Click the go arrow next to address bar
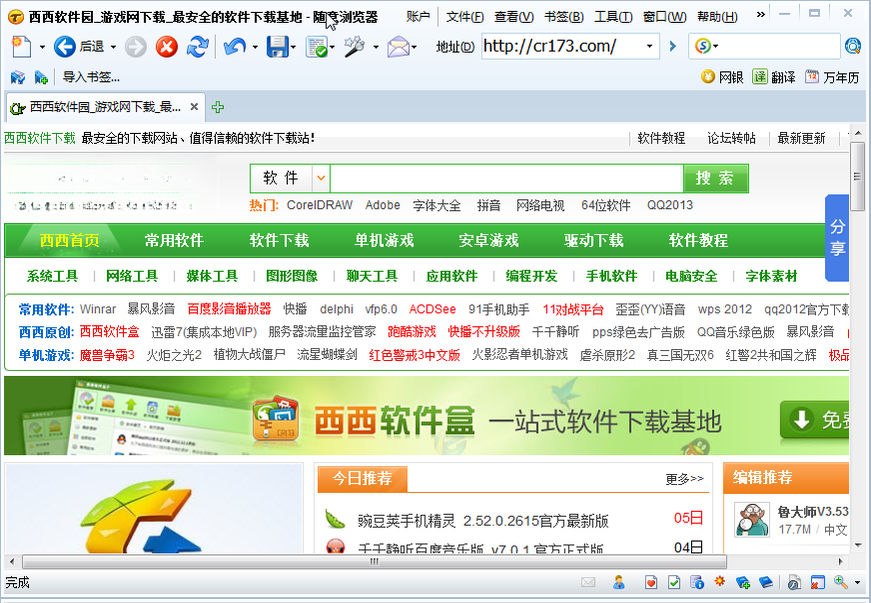The height and width of the screenshot is (603, 871). click(x=673, y=46)
